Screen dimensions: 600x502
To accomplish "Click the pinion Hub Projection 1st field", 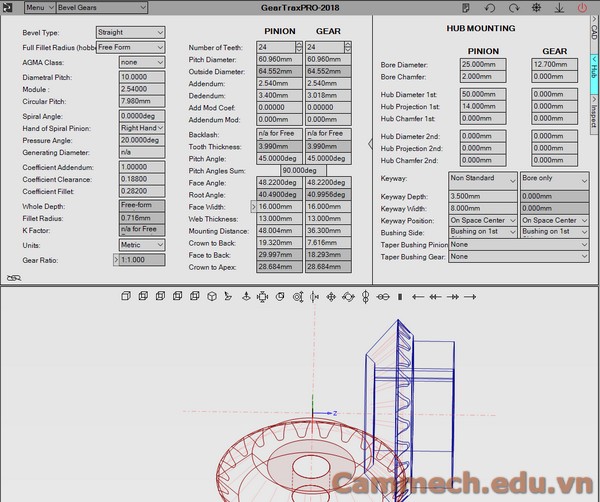I will 483,106.
